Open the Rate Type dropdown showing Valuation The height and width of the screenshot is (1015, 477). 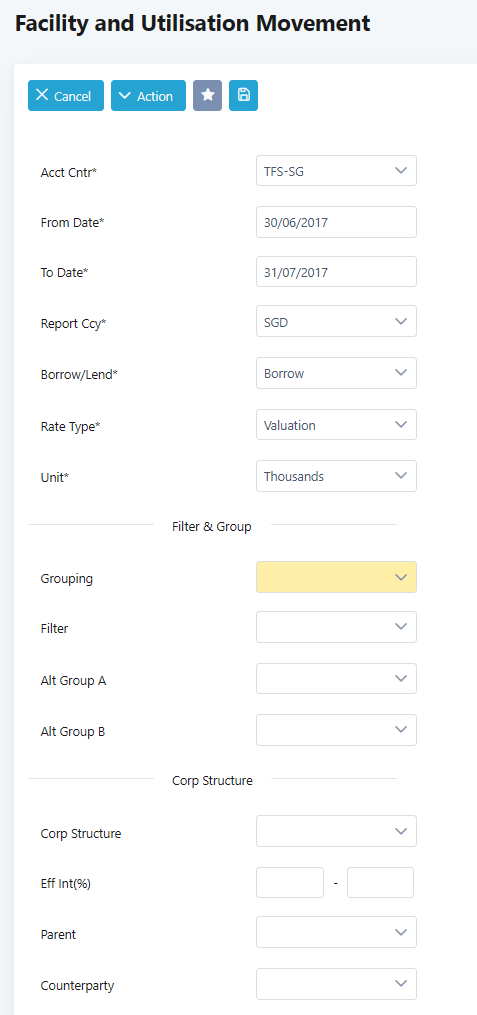click(337, 425)
